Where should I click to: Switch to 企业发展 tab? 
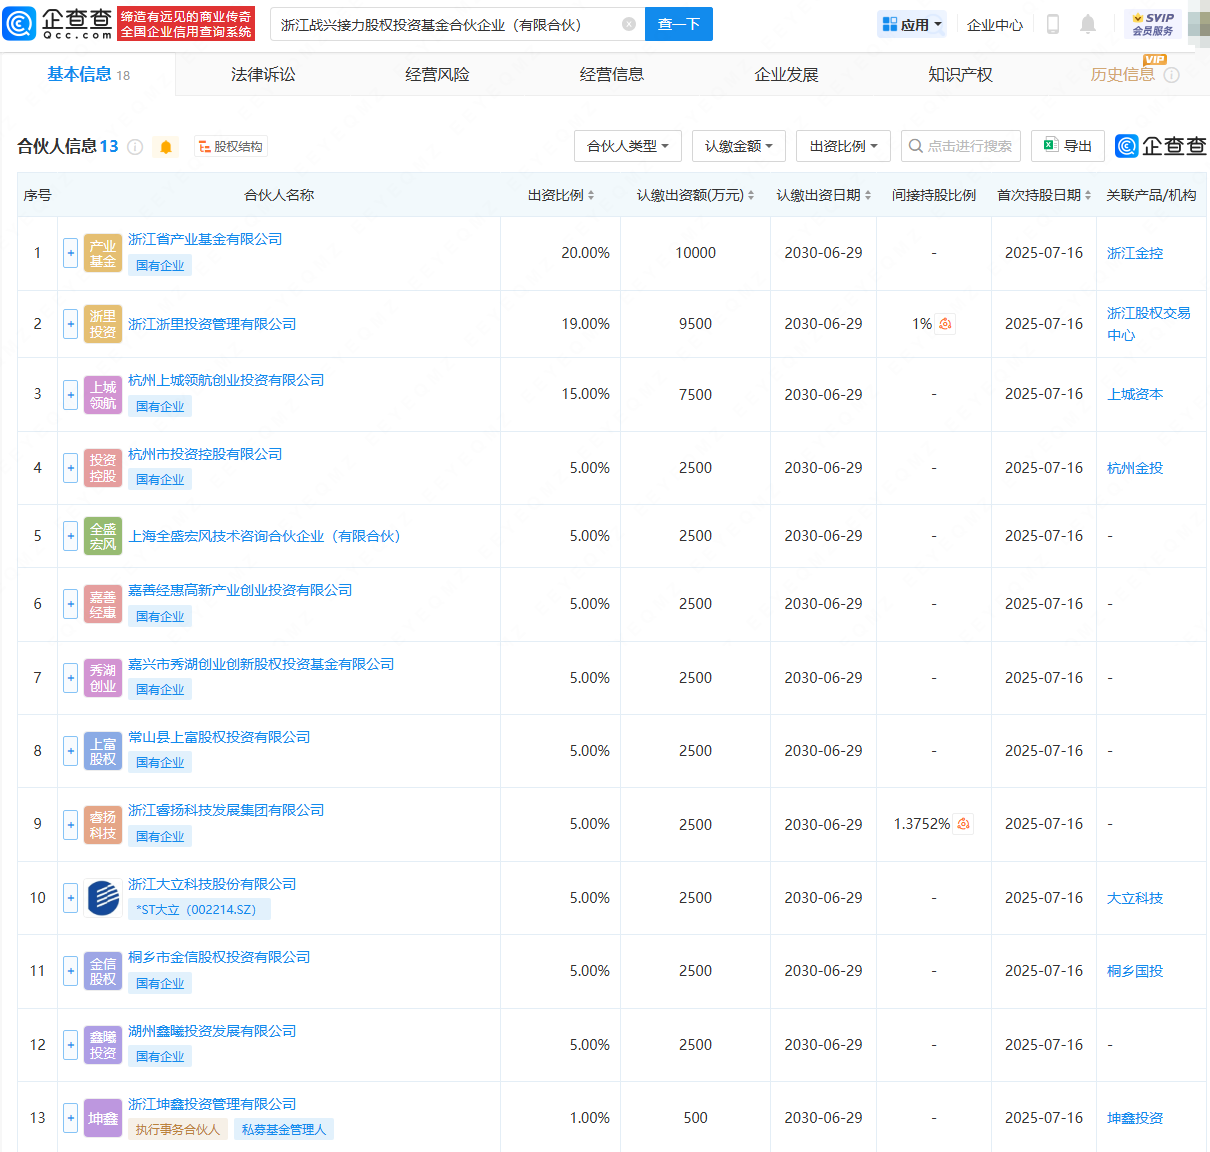(x=786, y=75)
